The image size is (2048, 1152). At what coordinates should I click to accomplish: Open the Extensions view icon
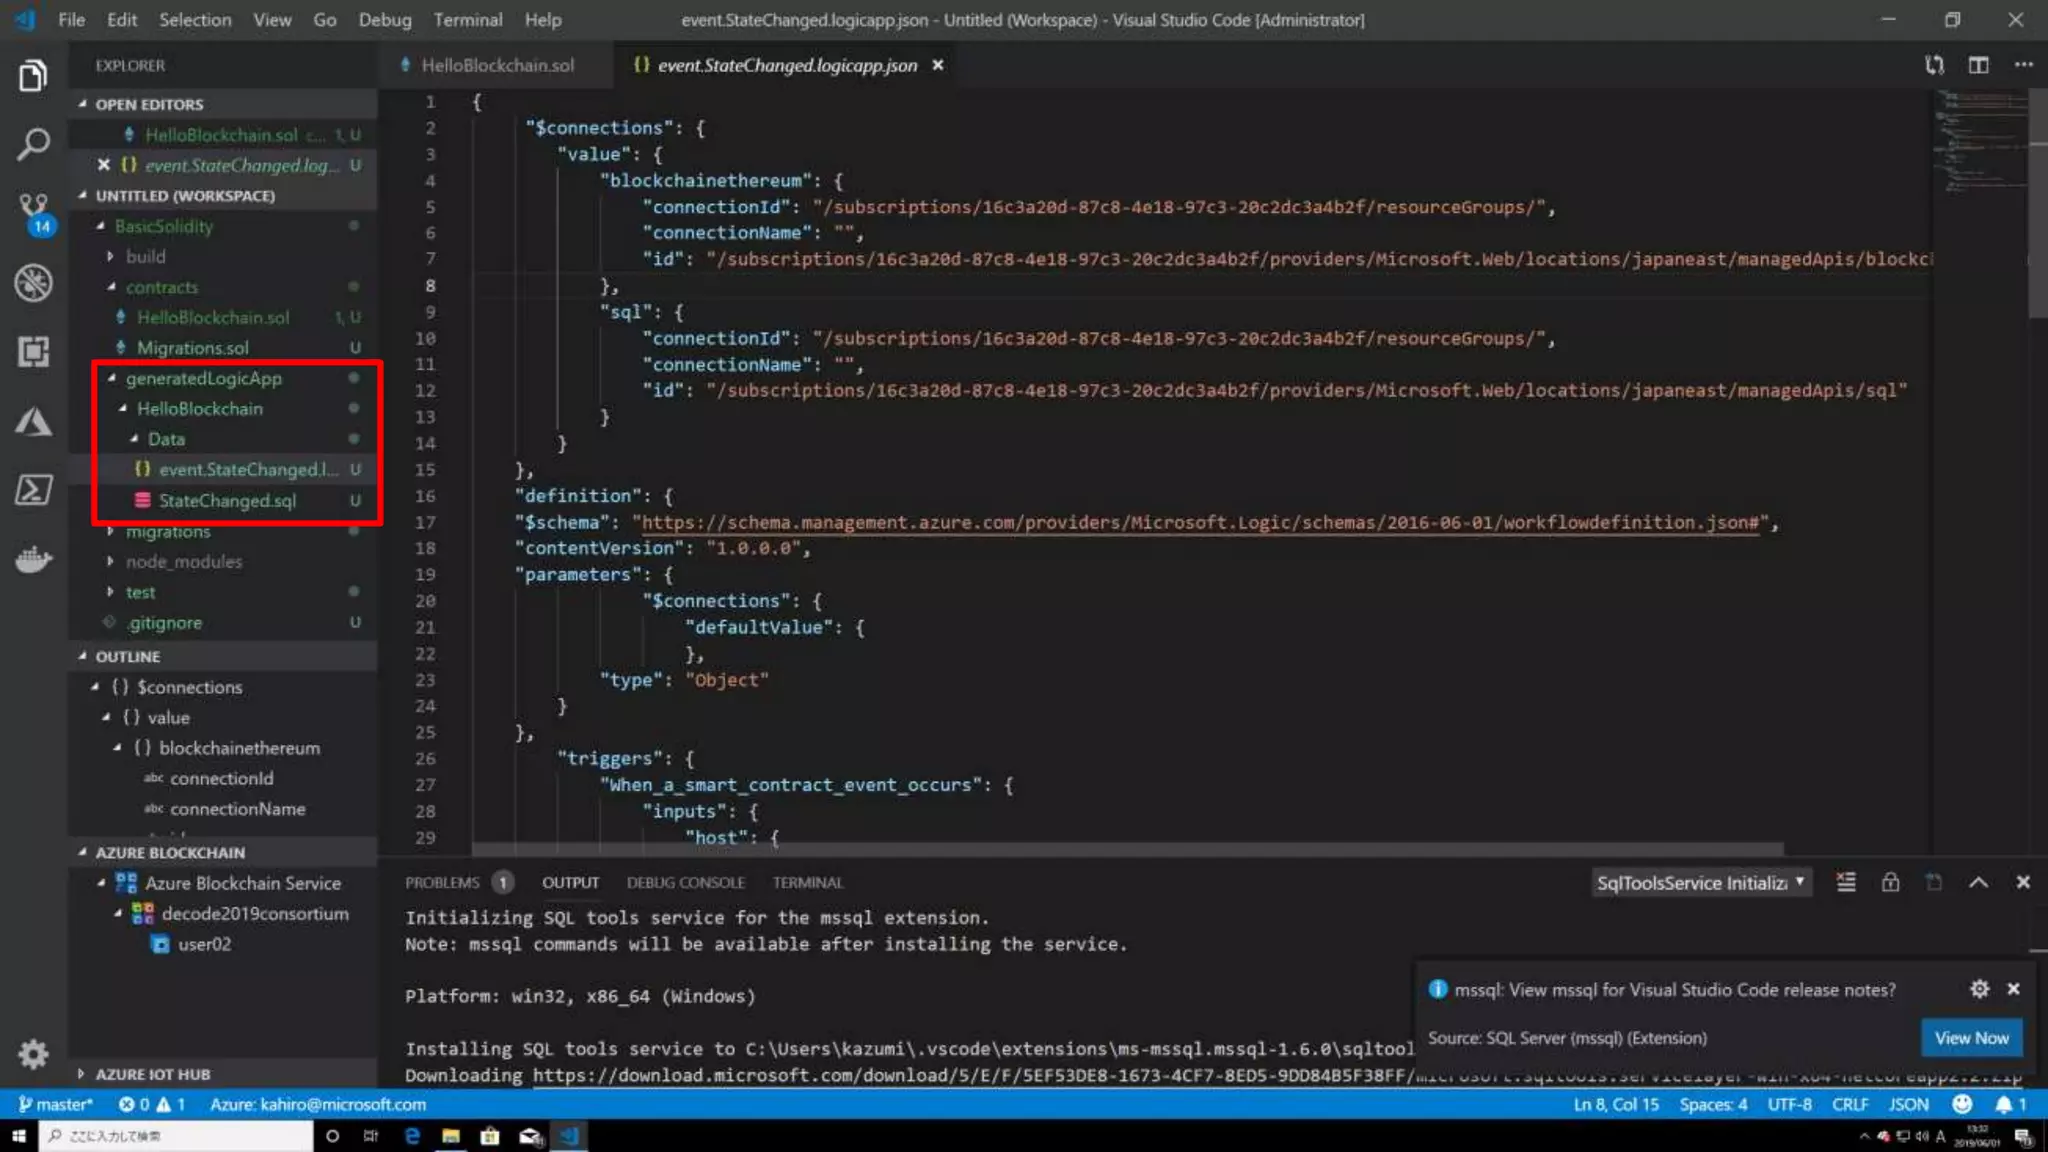point(33,351)
